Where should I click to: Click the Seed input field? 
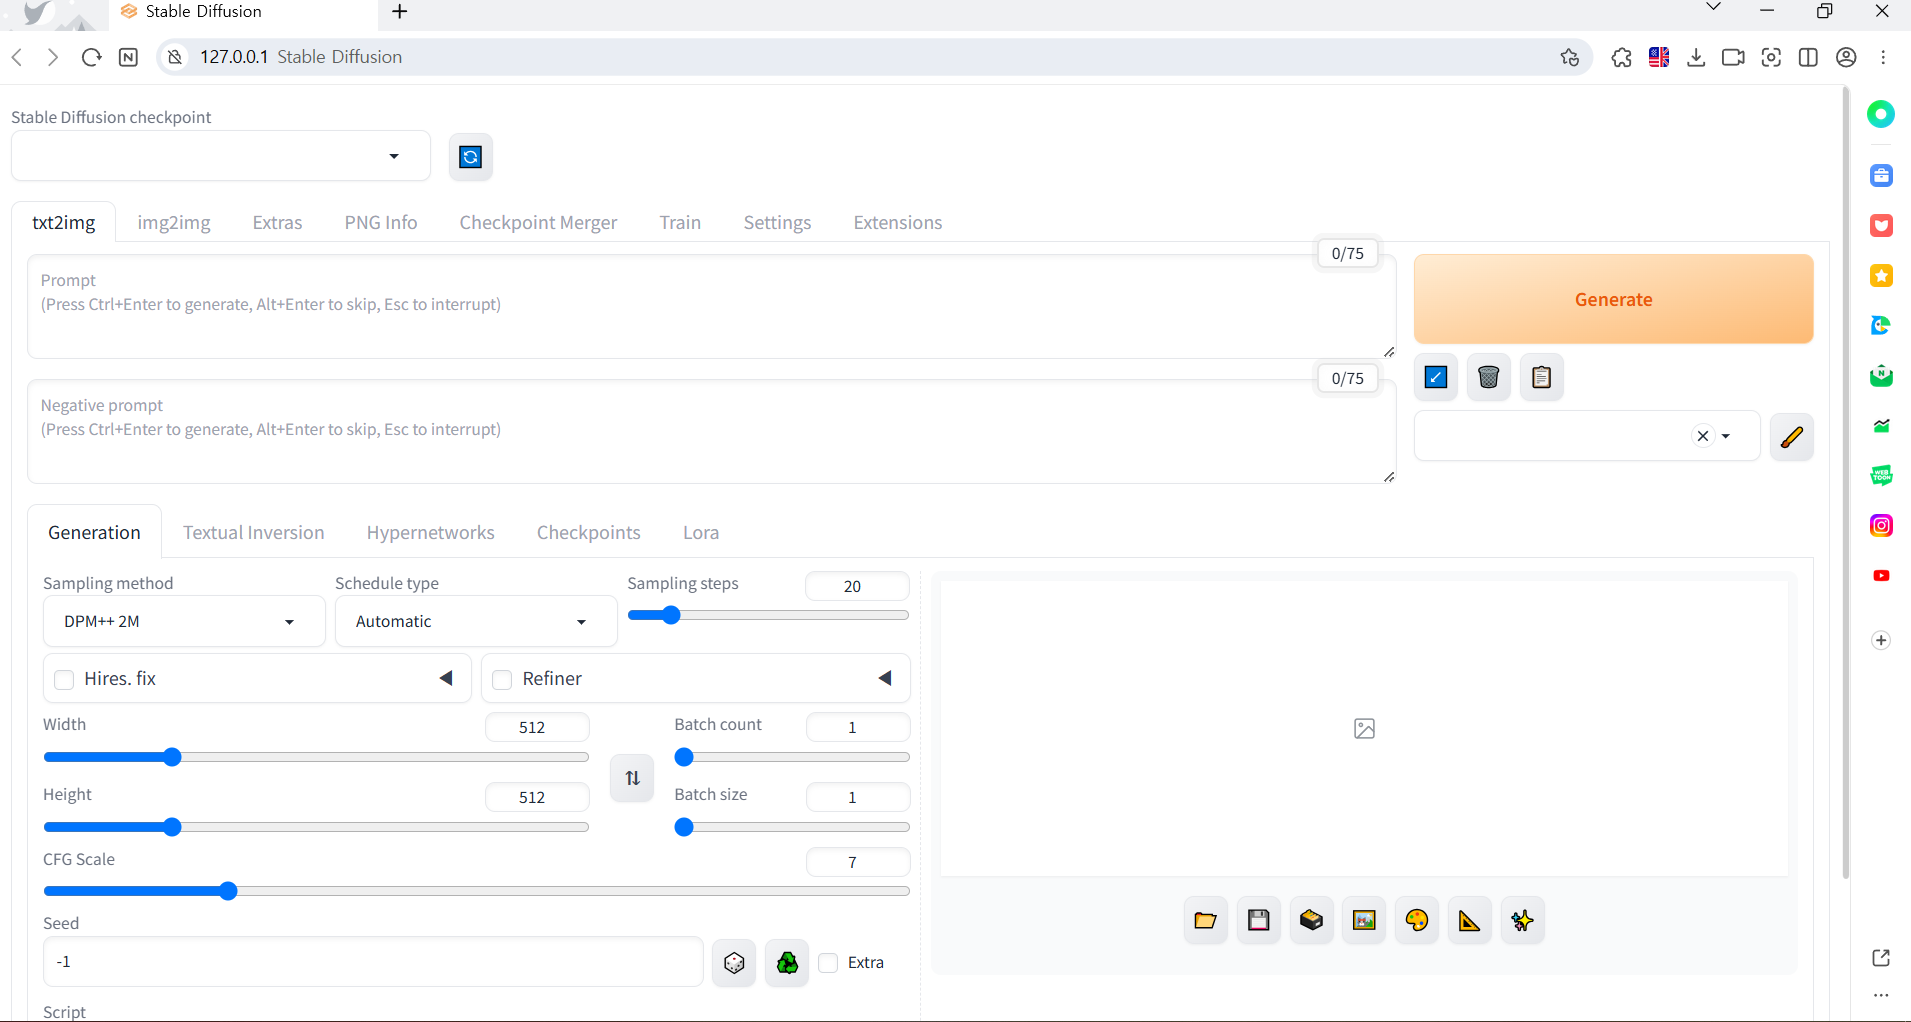click(373, 962)
